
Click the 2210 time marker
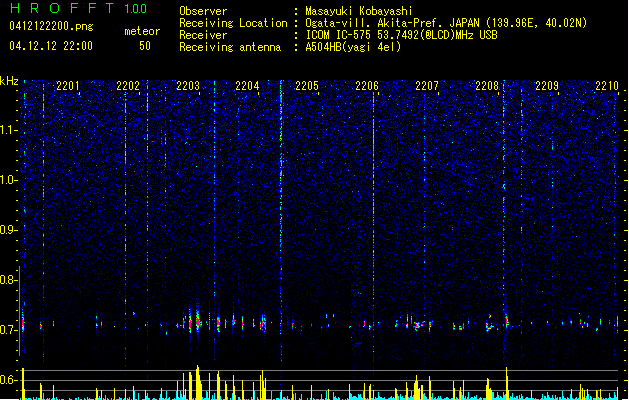click(607, 86)
